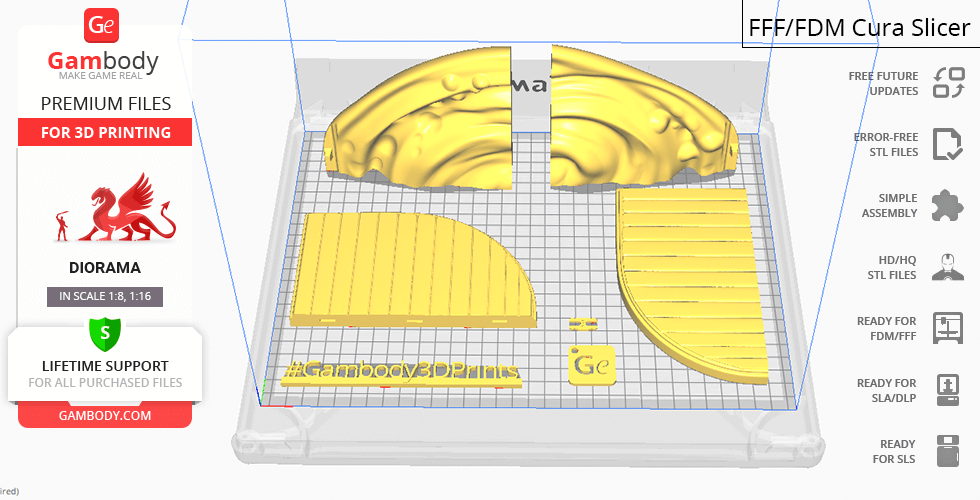This screenshot has height=500, width=980.
Task: Click the For 3D Printing red banner
Action: 104,132
